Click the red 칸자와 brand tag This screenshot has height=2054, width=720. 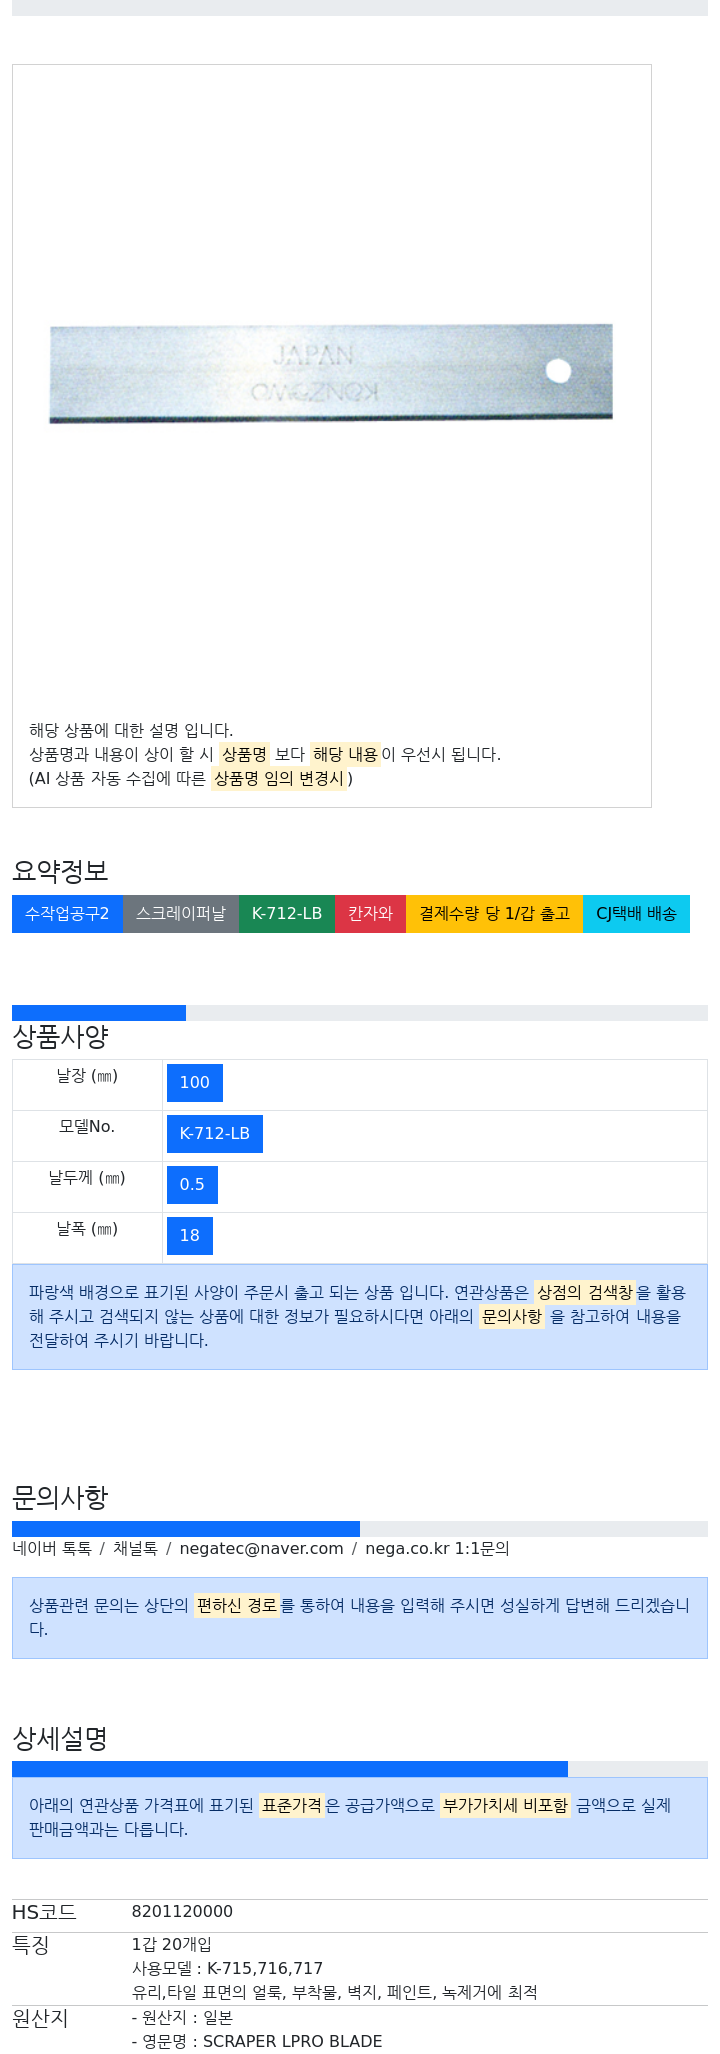pyautogui.click(x=370, y=914)
